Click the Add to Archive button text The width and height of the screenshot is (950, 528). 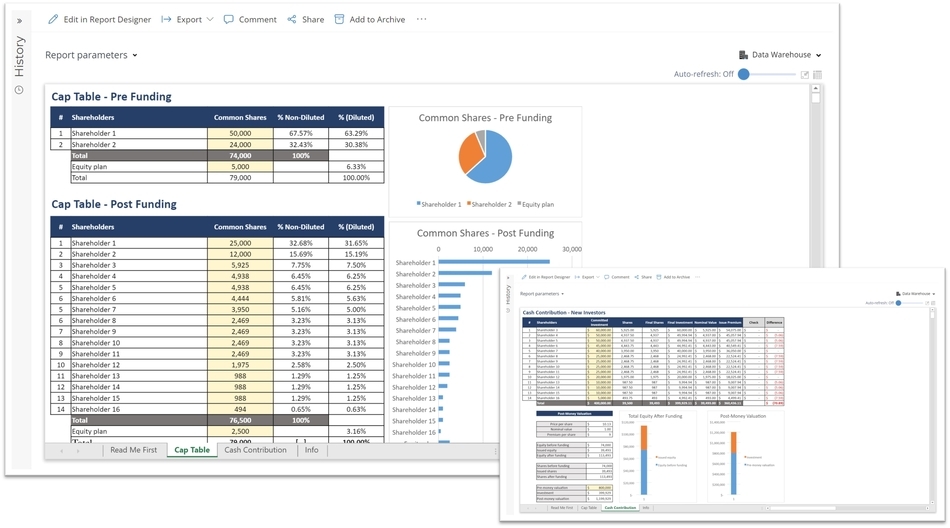pyautogui.click(x=377, y=19)
